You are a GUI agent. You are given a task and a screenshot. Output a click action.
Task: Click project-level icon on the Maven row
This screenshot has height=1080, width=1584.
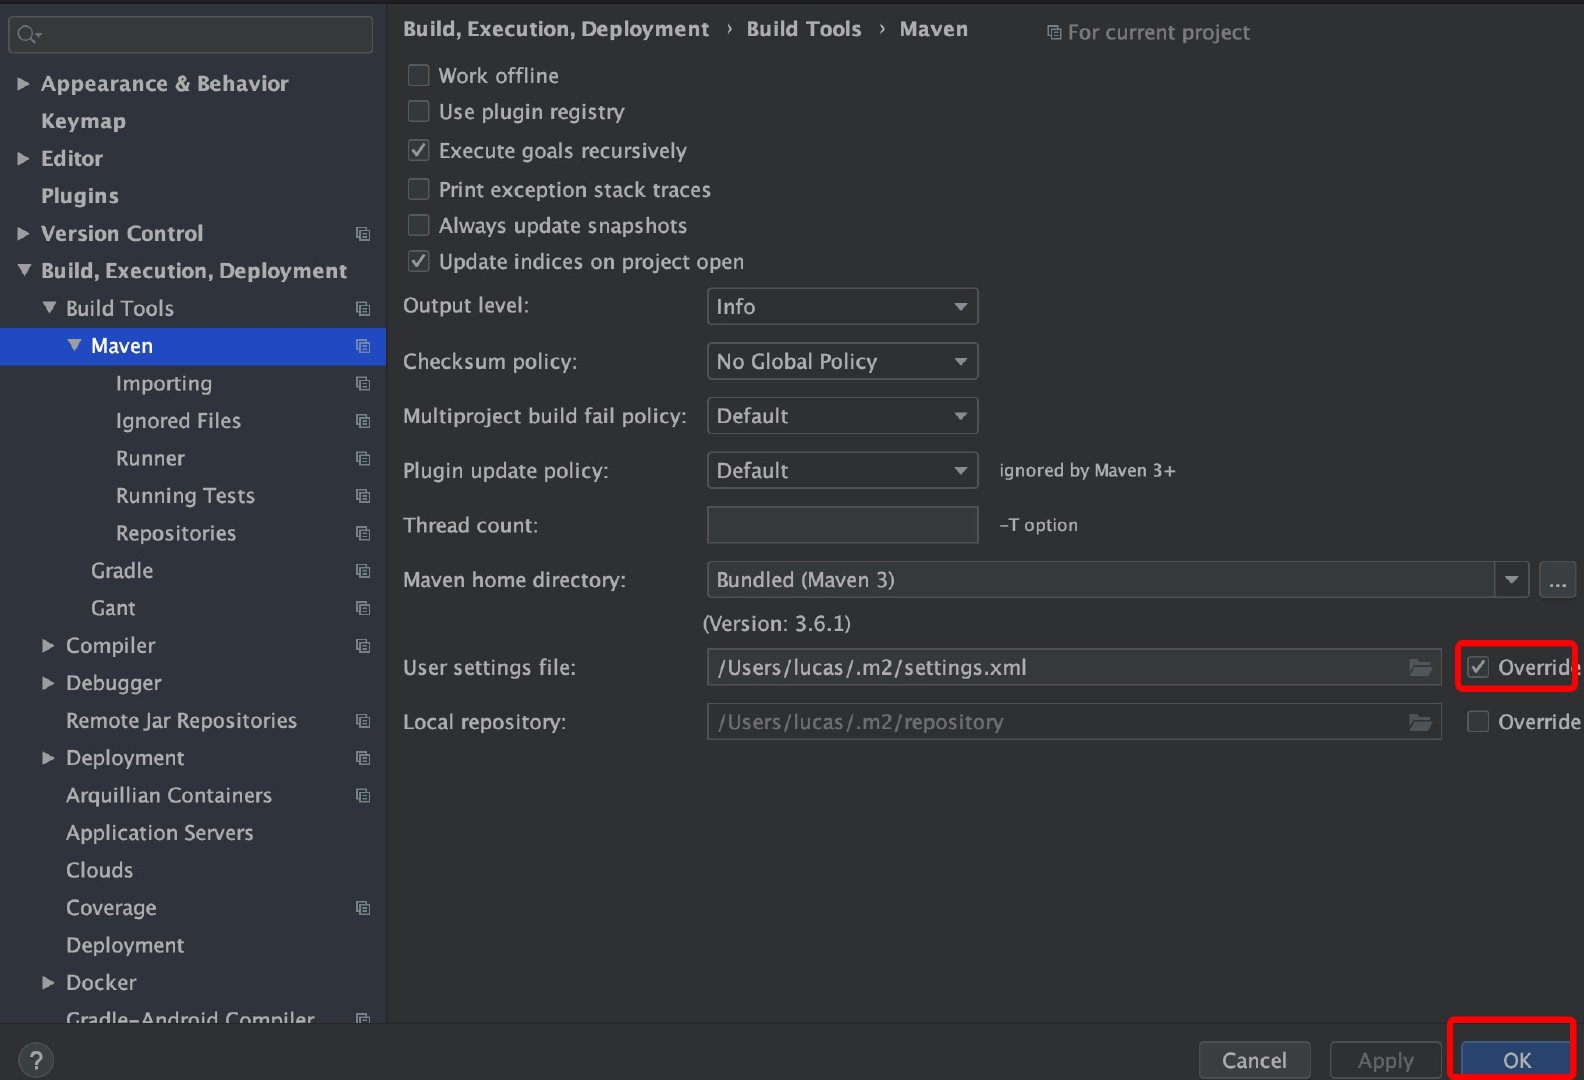[x=363, y=346]
